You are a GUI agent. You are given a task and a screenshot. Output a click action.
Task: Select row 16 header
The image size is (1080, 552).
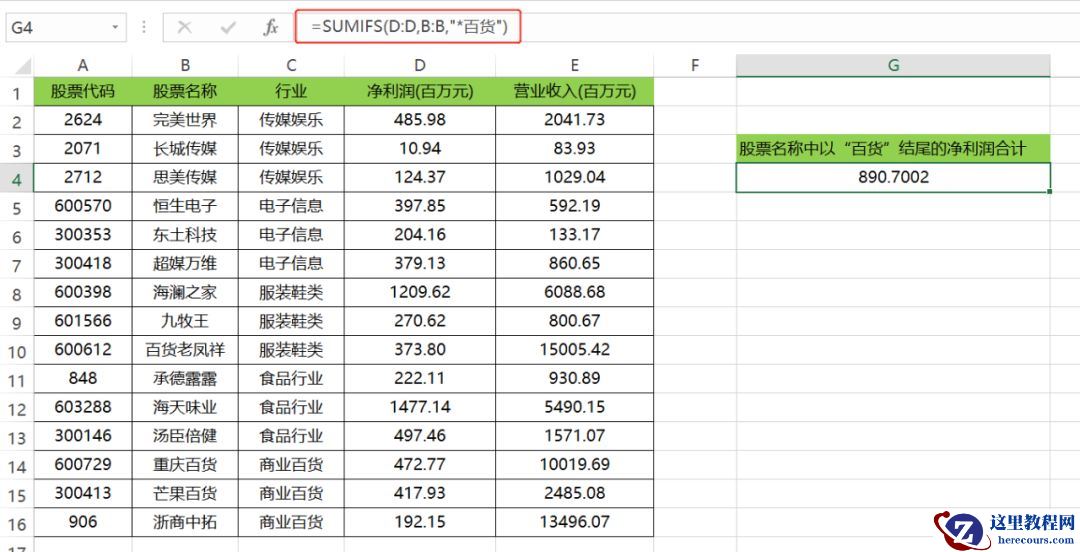17,524
